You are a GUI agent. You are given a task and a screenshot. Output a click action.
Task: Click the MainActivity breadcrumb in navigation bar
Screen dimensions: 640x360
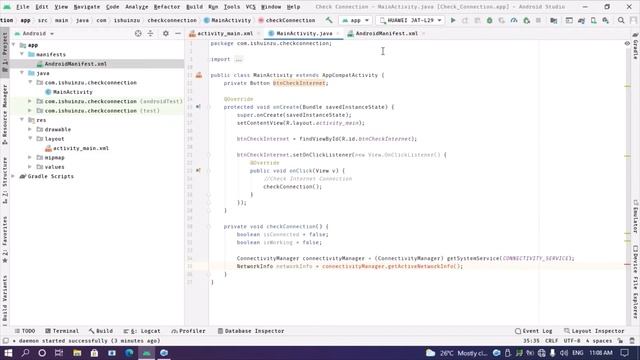[227, 20]
